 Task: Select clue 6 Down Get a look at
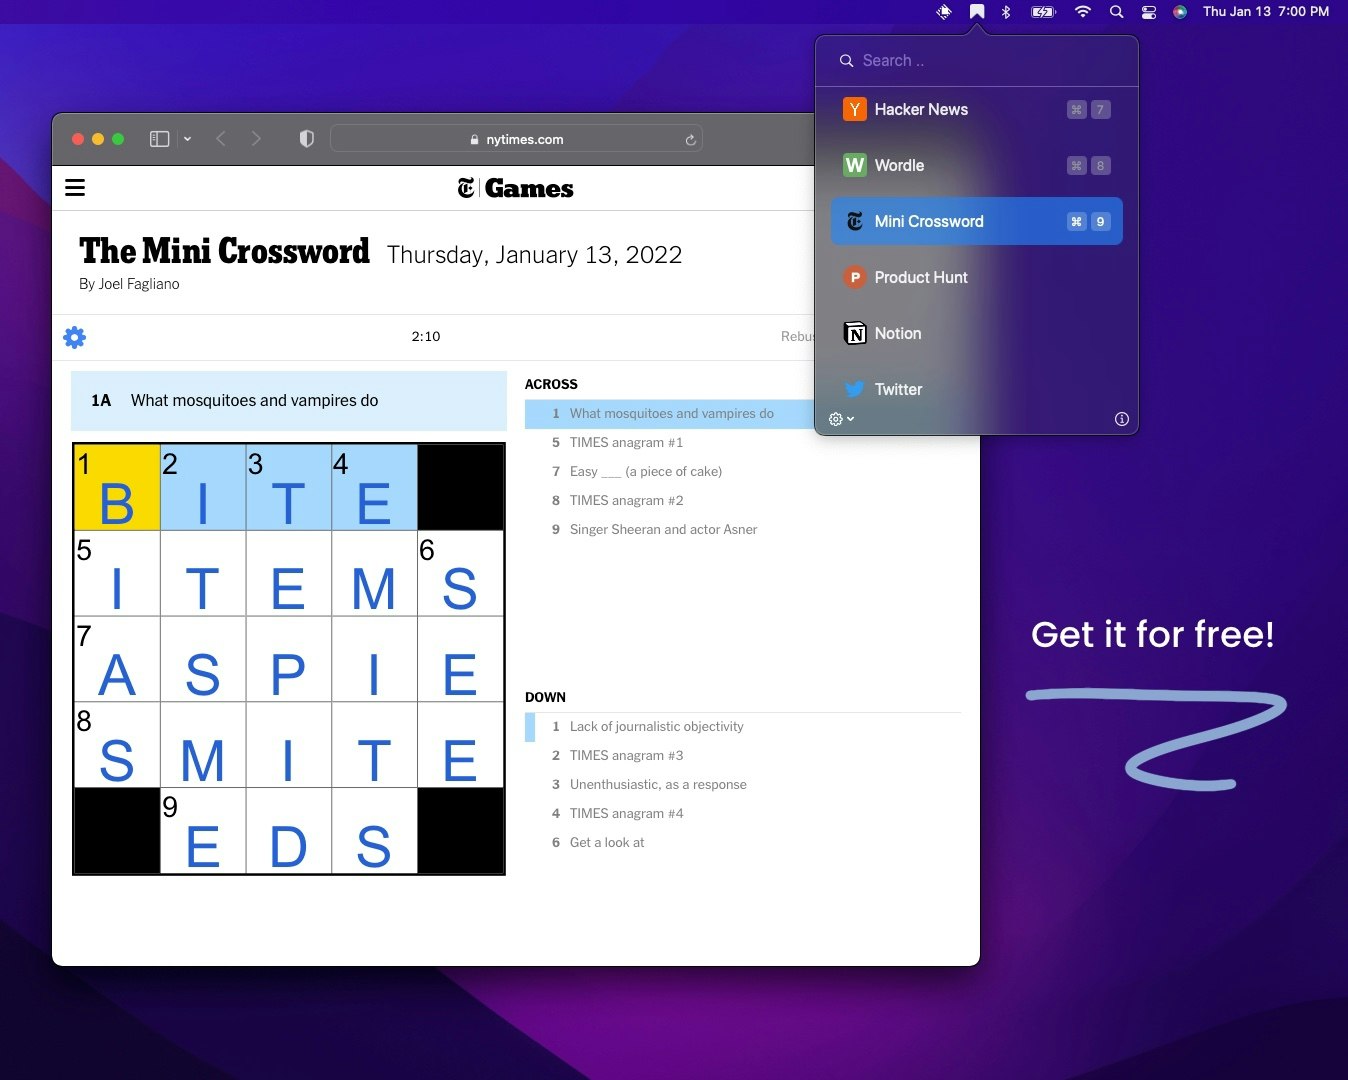[x=742, y=842]
